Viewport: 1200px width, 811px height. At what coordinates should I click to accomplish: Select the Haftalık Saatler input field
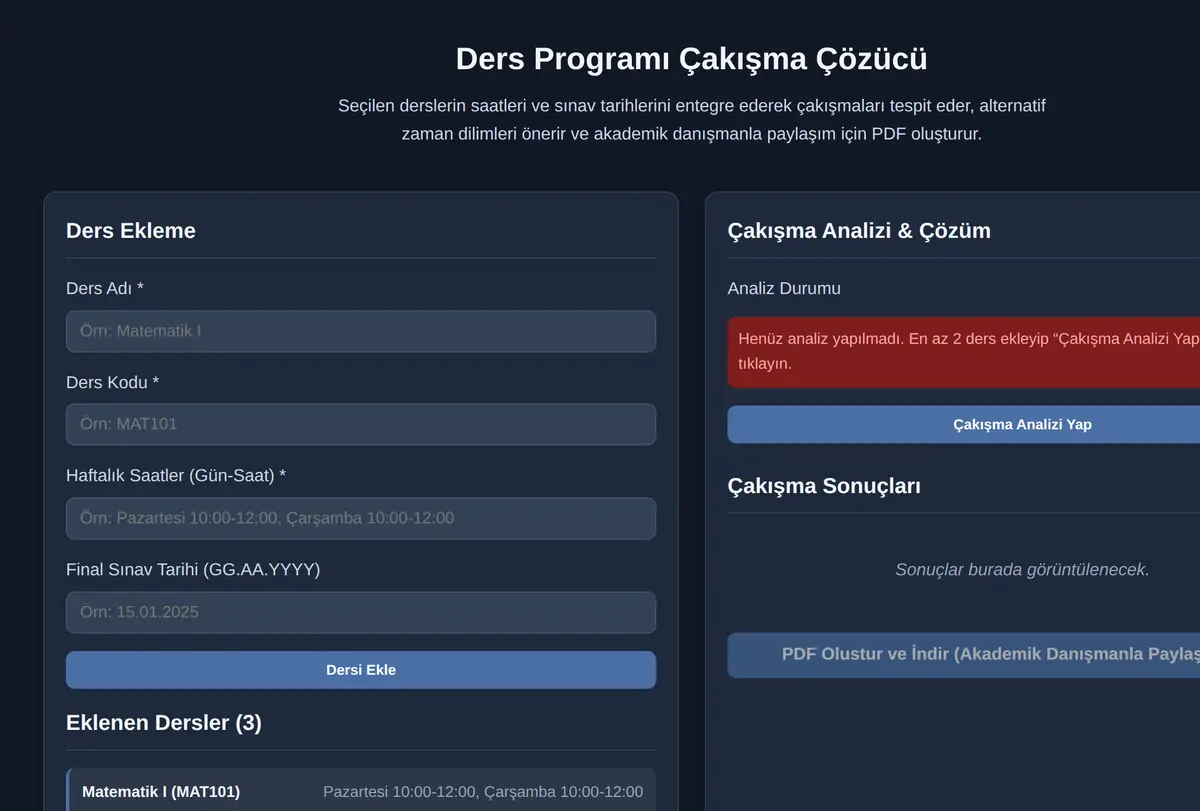(x=361, y=518)
